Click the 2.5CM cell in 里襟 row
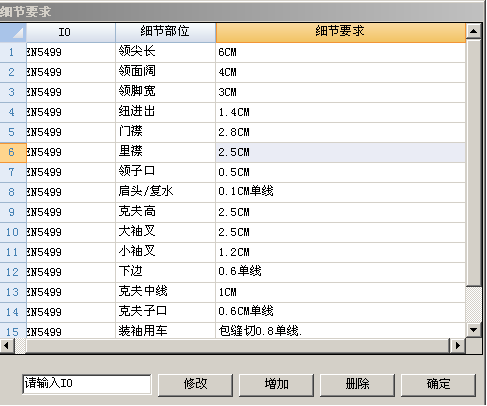 pyautogui.click(x=341, y=152)
